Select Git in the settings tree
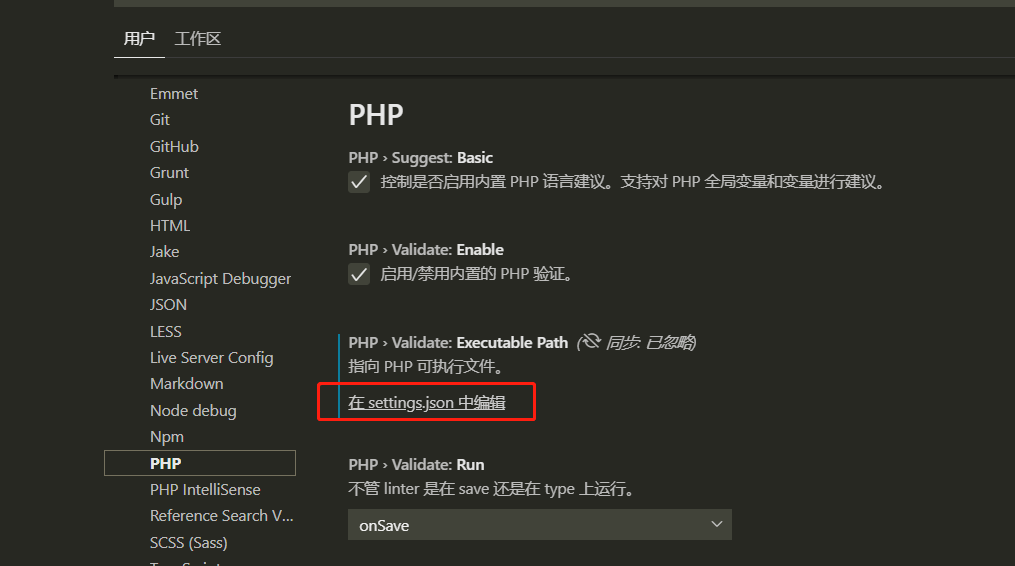This screenshot has width=1015, height=566. 160,120
